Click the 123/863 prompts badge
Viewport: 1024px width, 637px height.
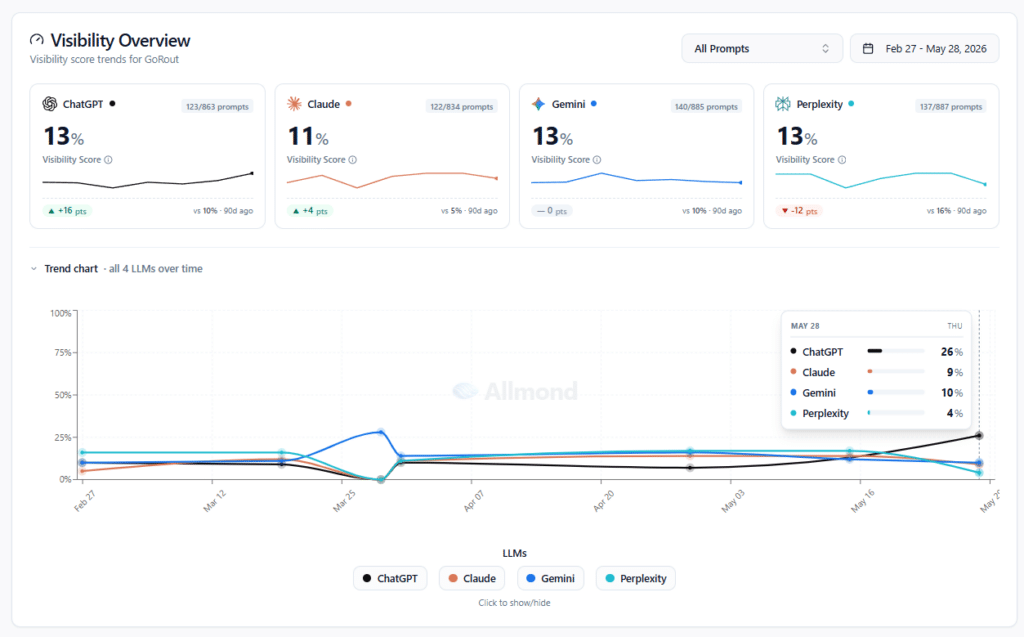217,106
